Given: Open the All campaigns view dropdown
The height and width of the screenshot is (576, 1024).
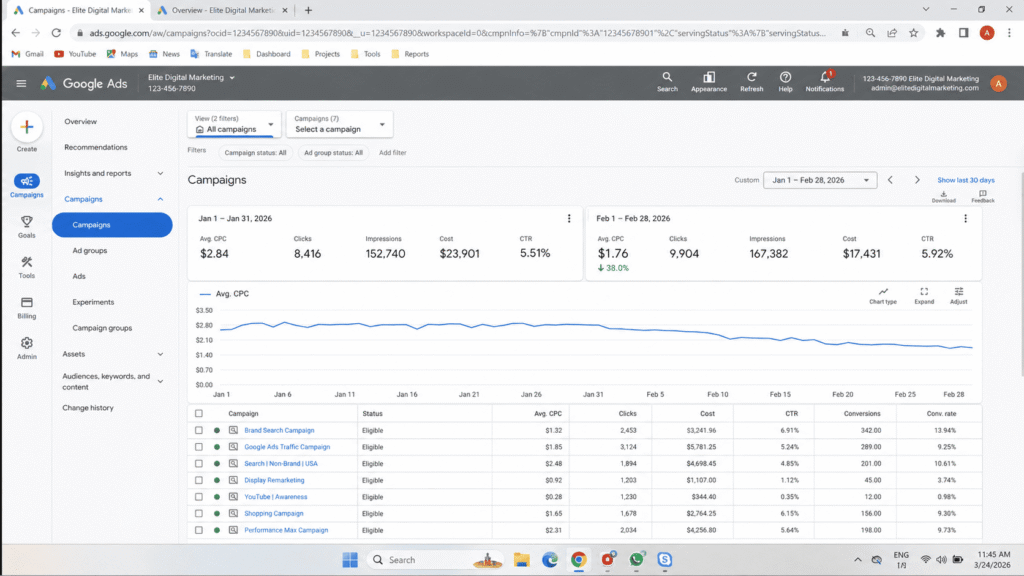Looking at the screenshot, I should click(234, 124).
